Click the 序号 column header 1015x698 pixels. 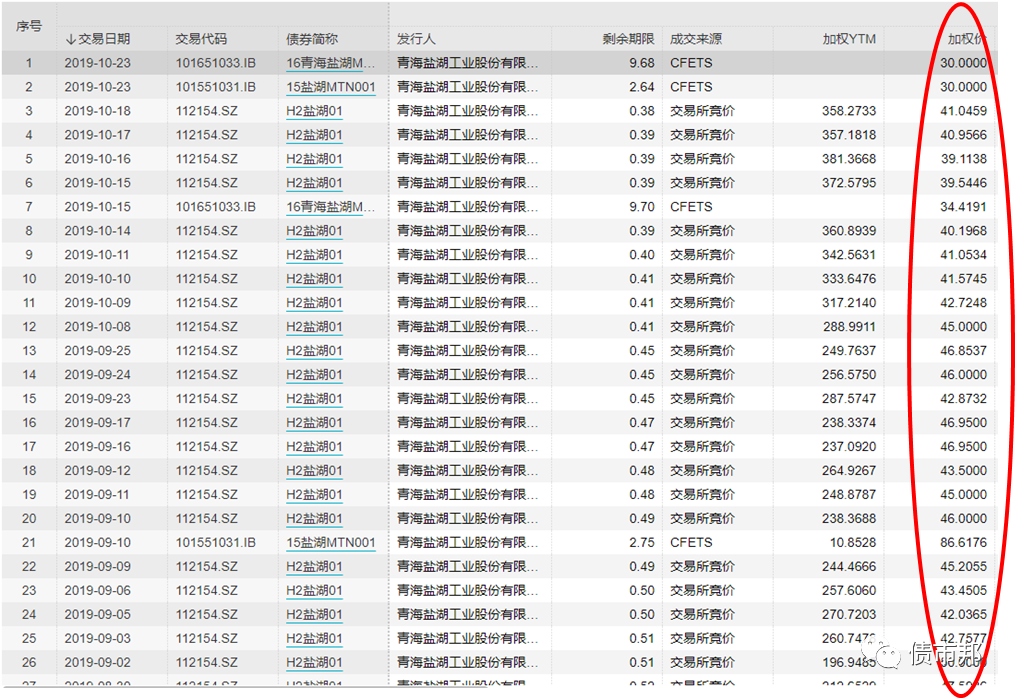tap(28, 27)
